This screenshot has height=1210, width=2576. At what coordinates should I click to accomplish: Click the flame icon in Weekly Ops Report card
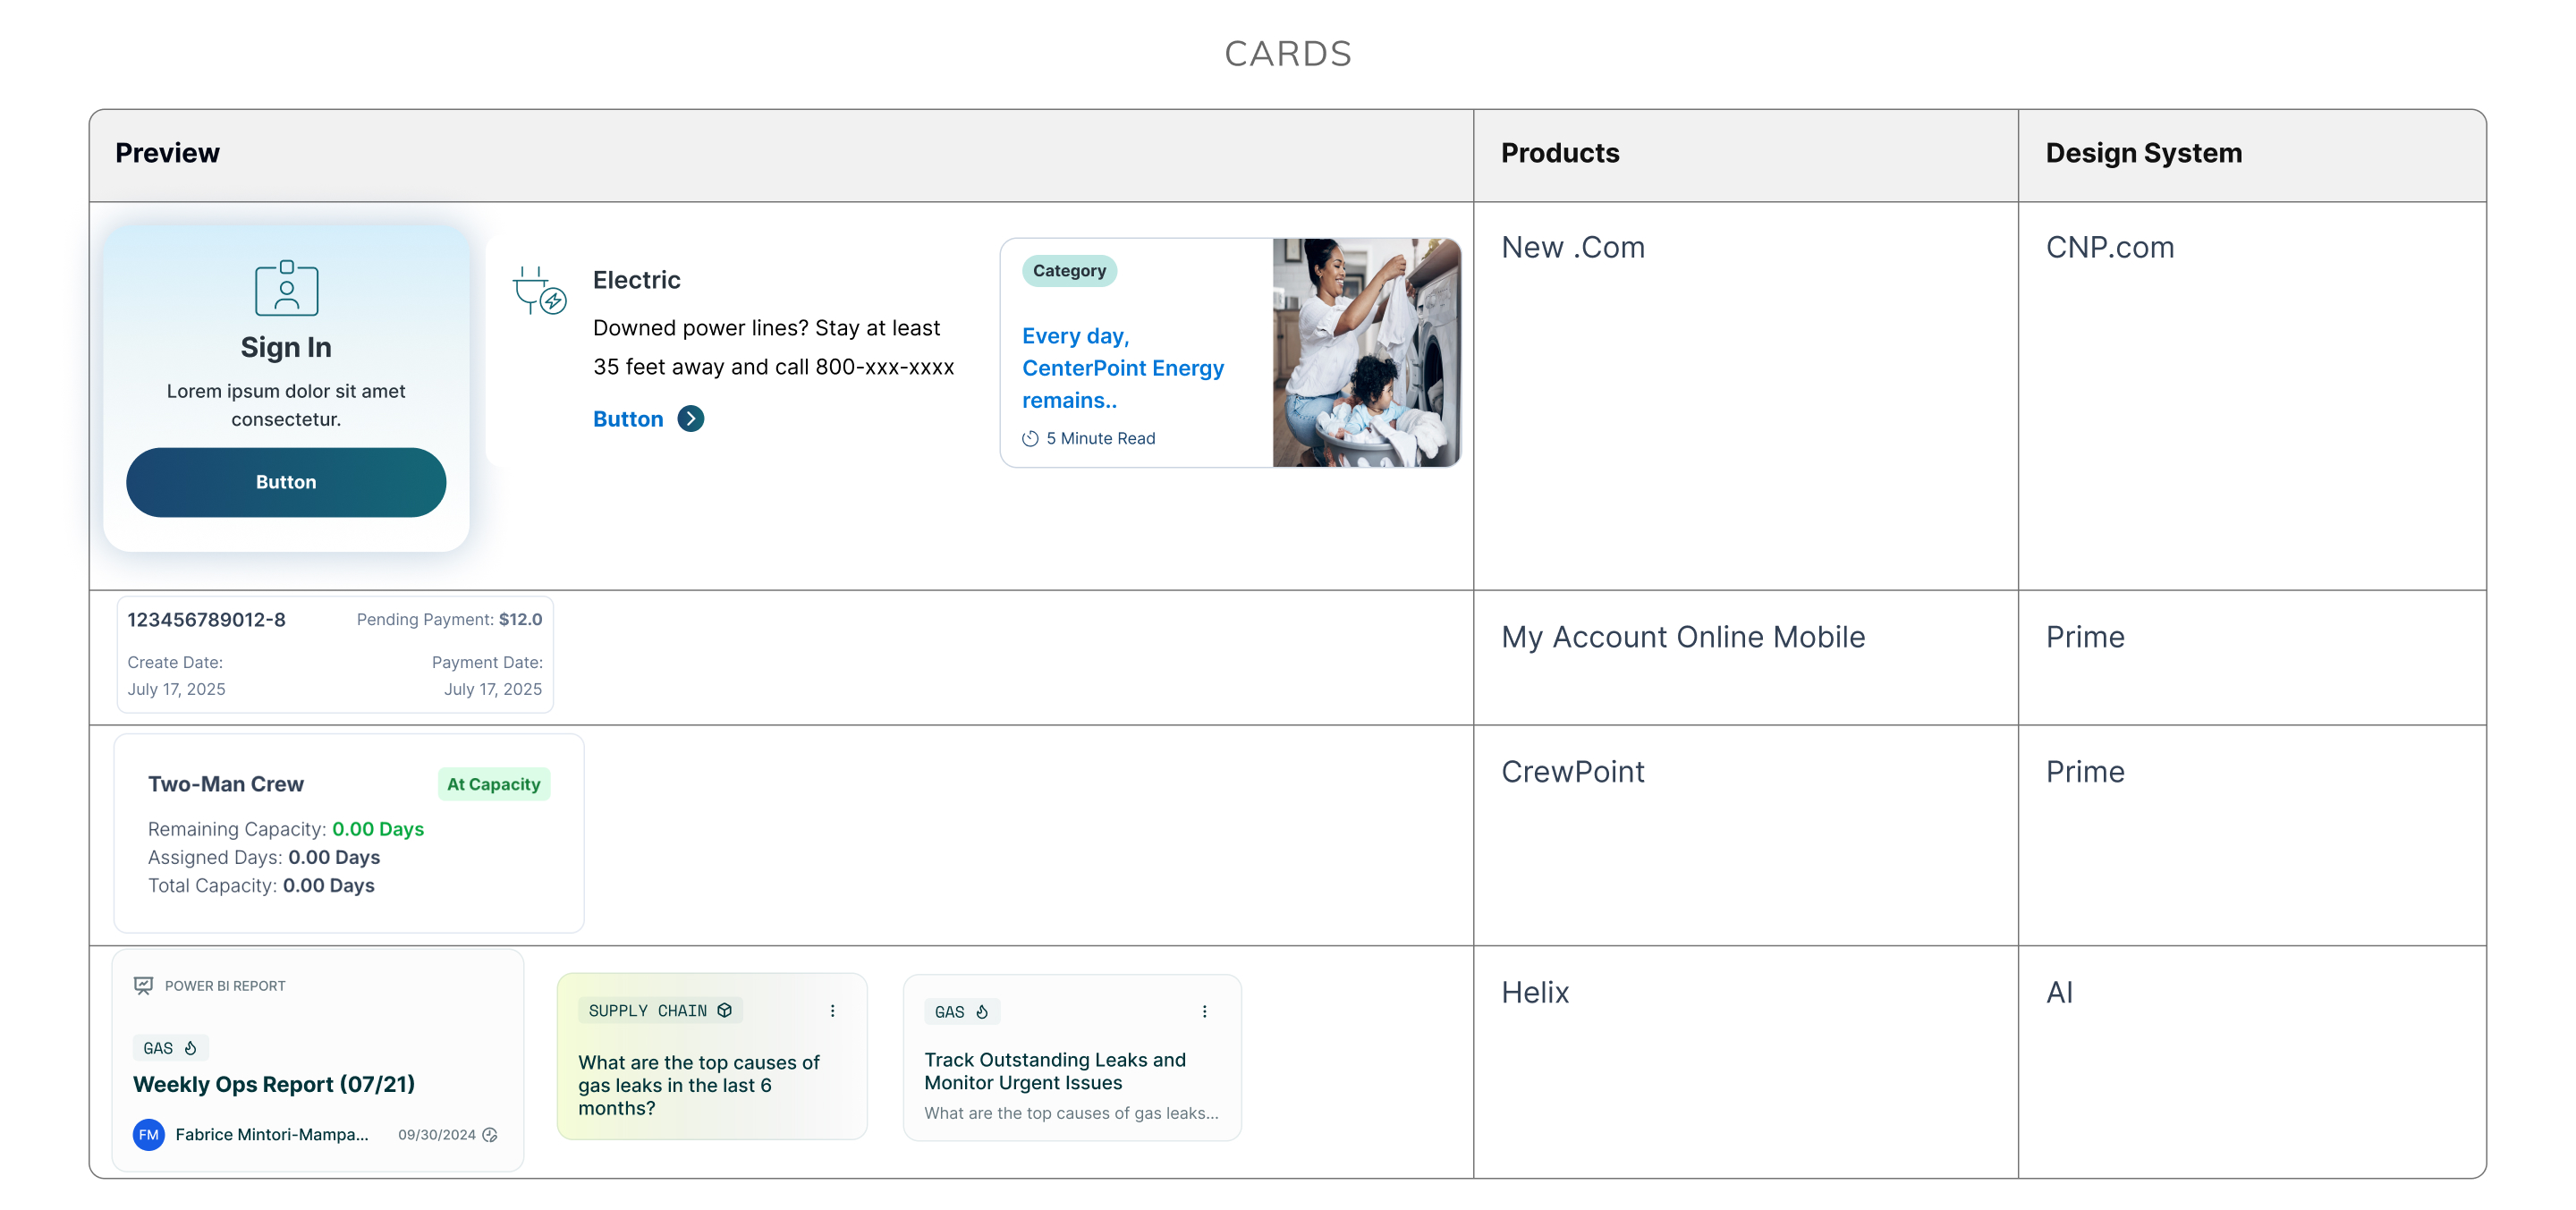point(190,1048)
